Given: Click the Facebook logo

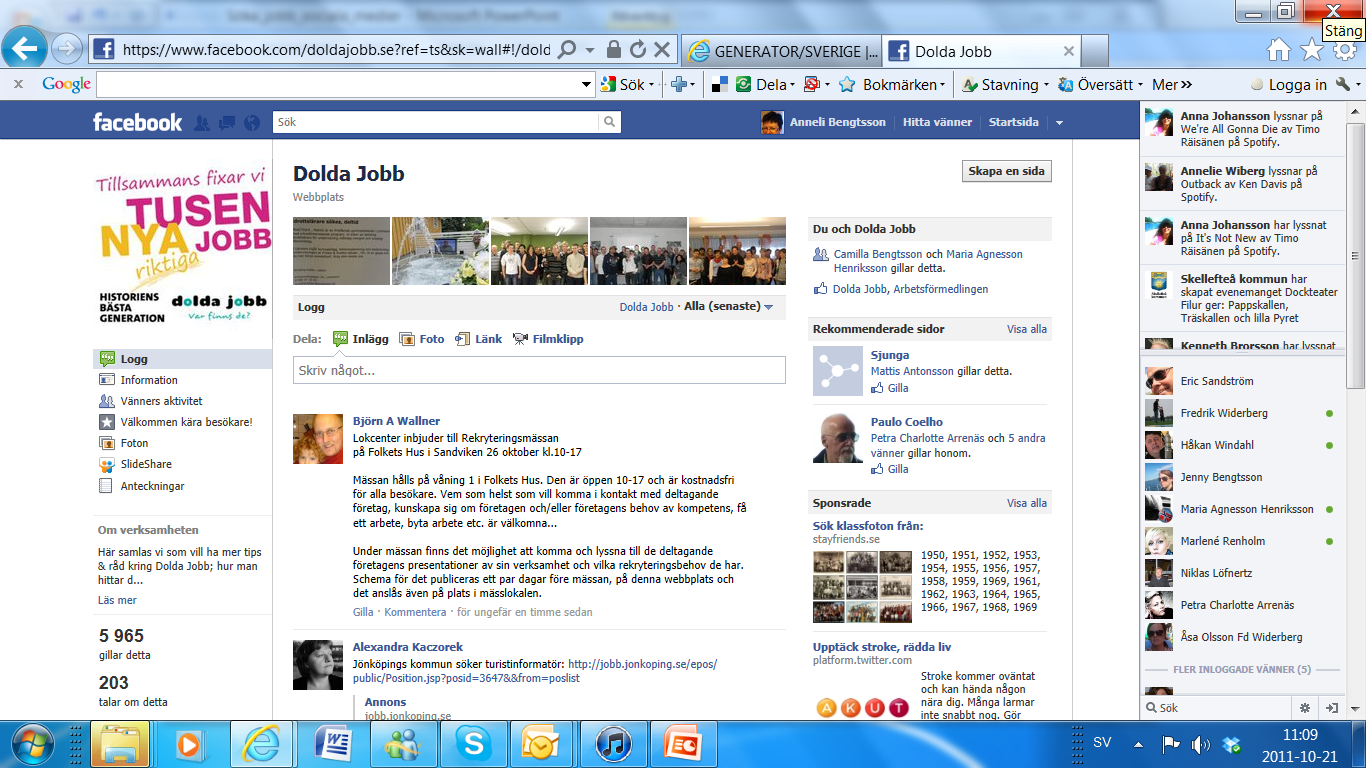Looking at the screenshot, I should click(x=137, y=122).
